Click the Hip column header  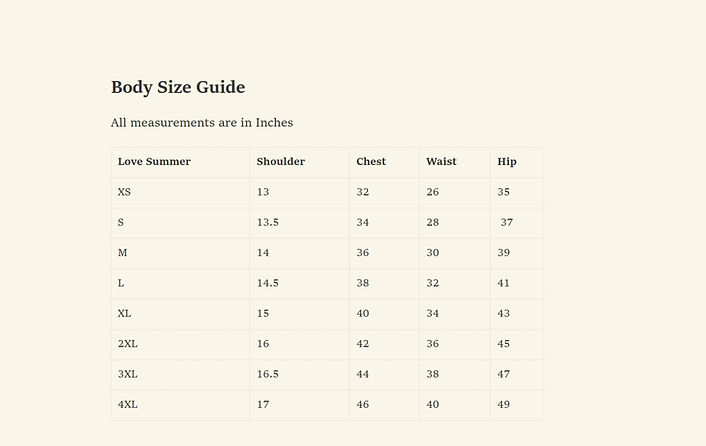click(x=507, y=162)
